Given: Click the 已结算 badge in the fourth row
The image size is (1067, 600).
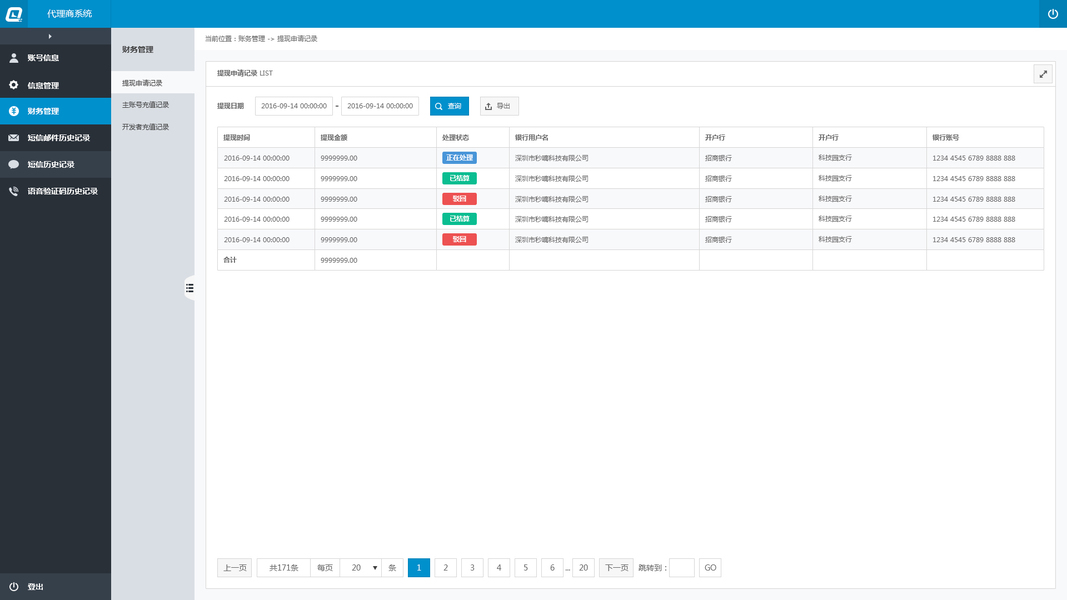Looking at the screenshot, I should click(459, 219).
